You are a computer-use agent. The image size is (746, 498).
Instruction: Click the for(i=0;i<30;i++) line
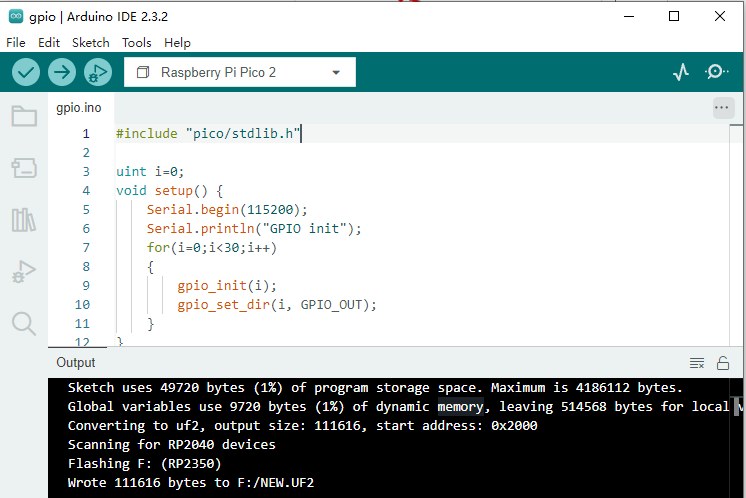(212, 248)
